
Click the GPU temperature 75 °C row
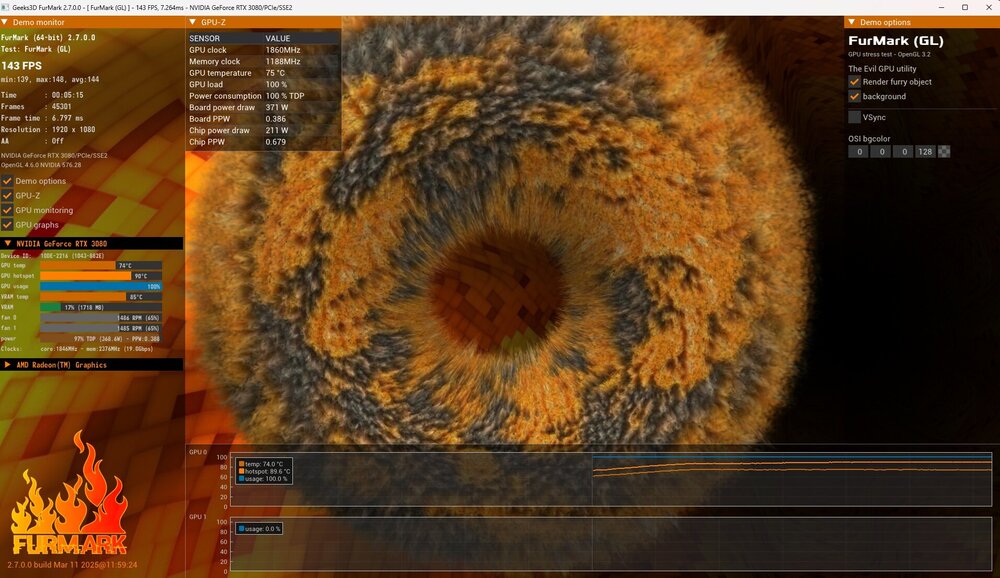click(x=263, y=73)
